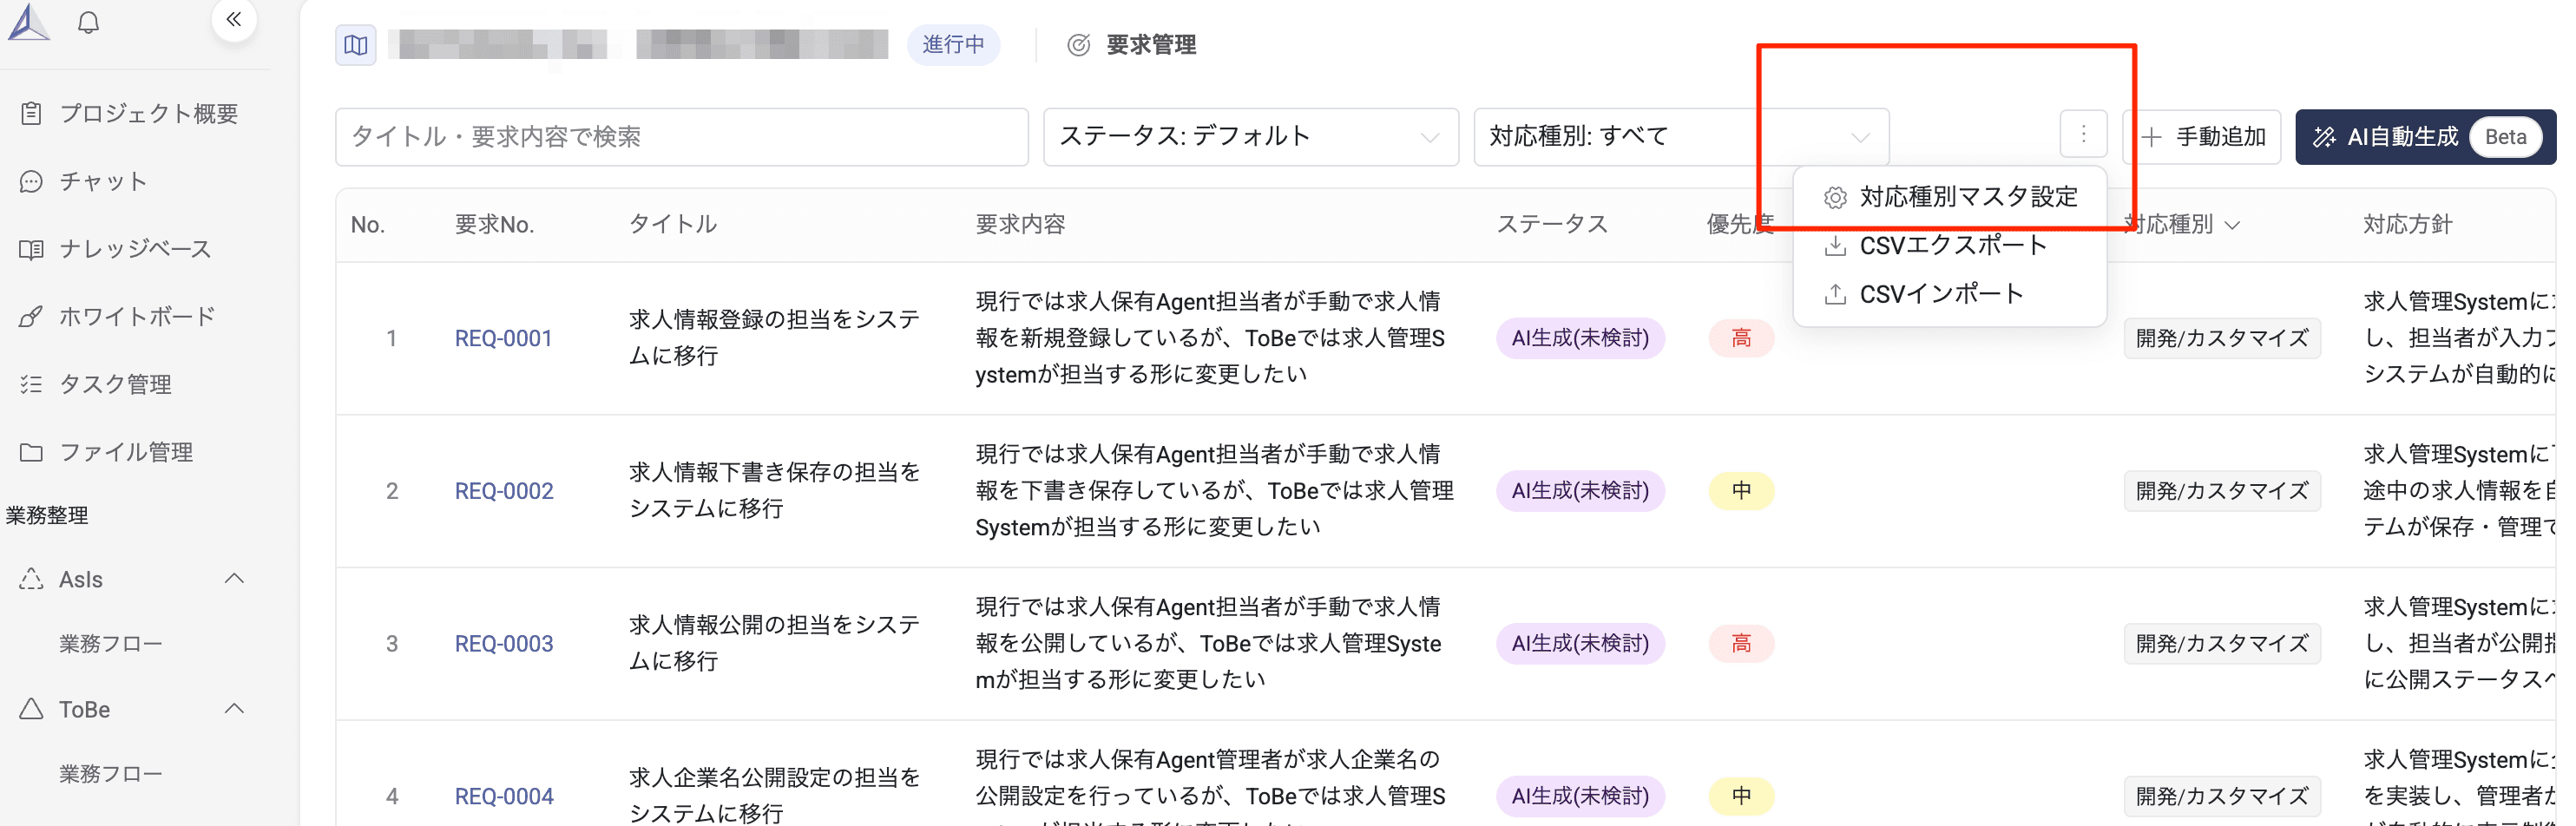Click 開発/カスタマイズ tag in REQ-0003 row
The image size is (2576, 826).
pyautogui.click(x=2222, y=644)
